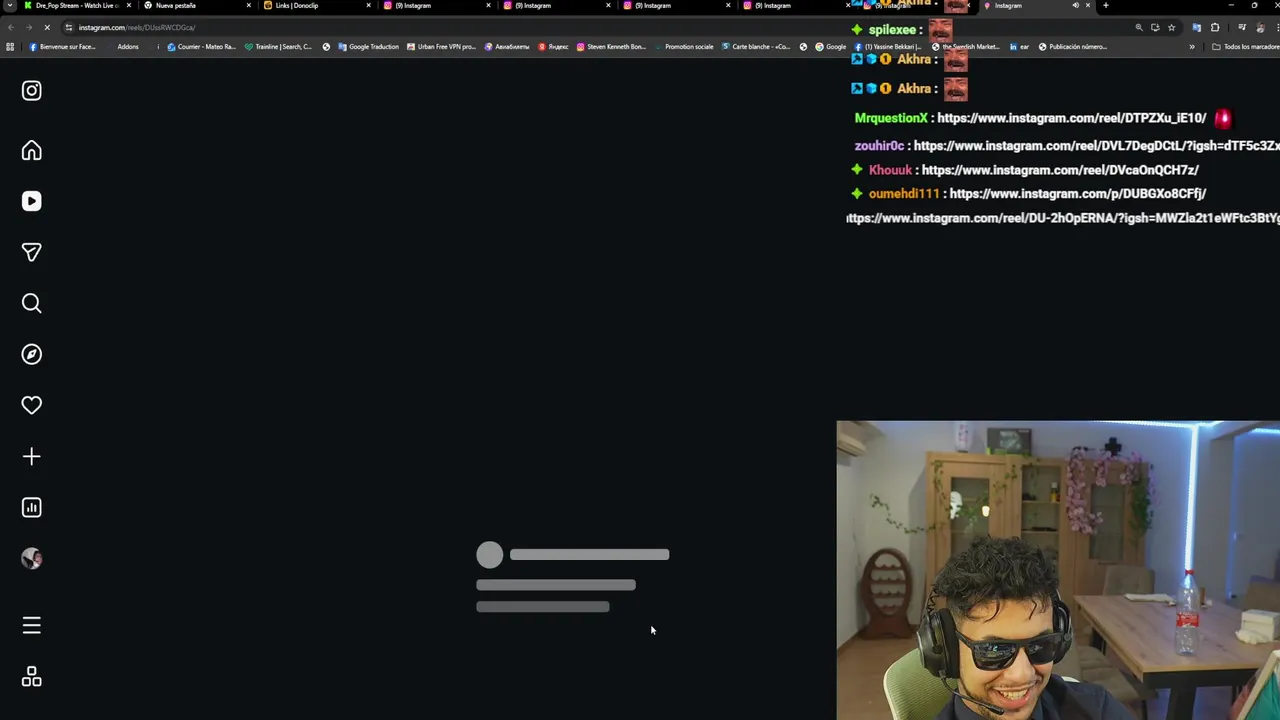Close the Dre_Pop Stream tab

pos(129,5)
